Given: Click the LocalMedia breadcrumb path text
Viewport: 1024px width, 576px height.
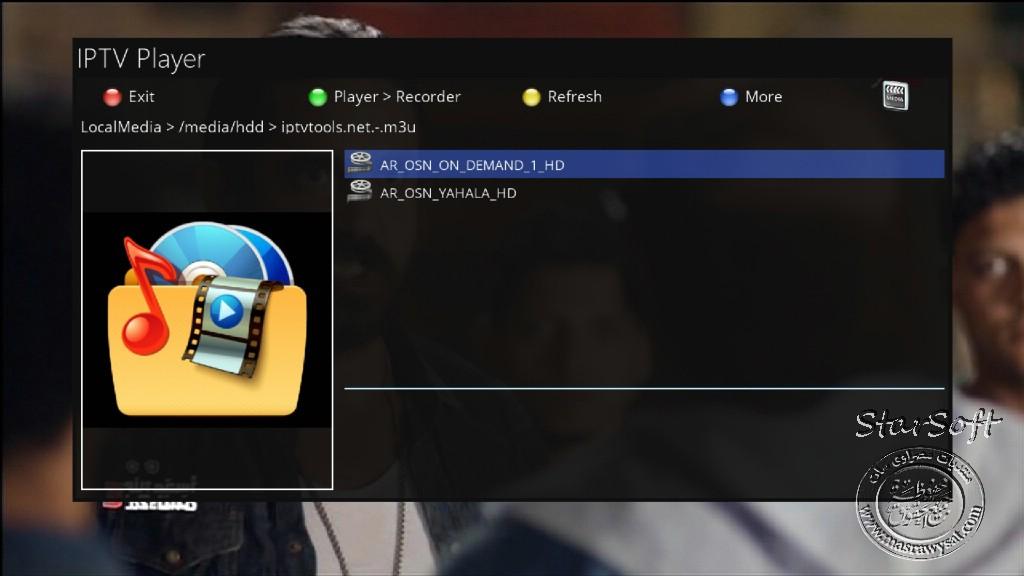Looking at the screenshot, I should click(248, 127).
